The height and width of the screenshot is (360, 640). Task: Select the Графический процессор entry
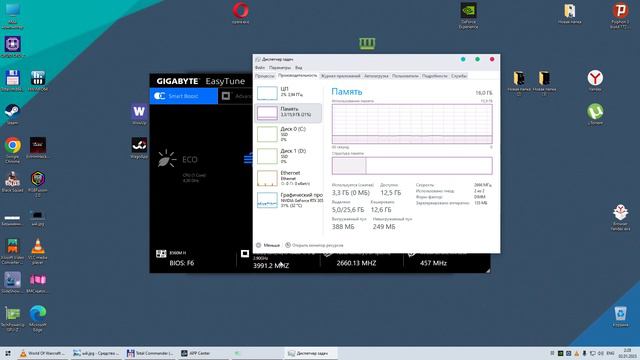288,200
